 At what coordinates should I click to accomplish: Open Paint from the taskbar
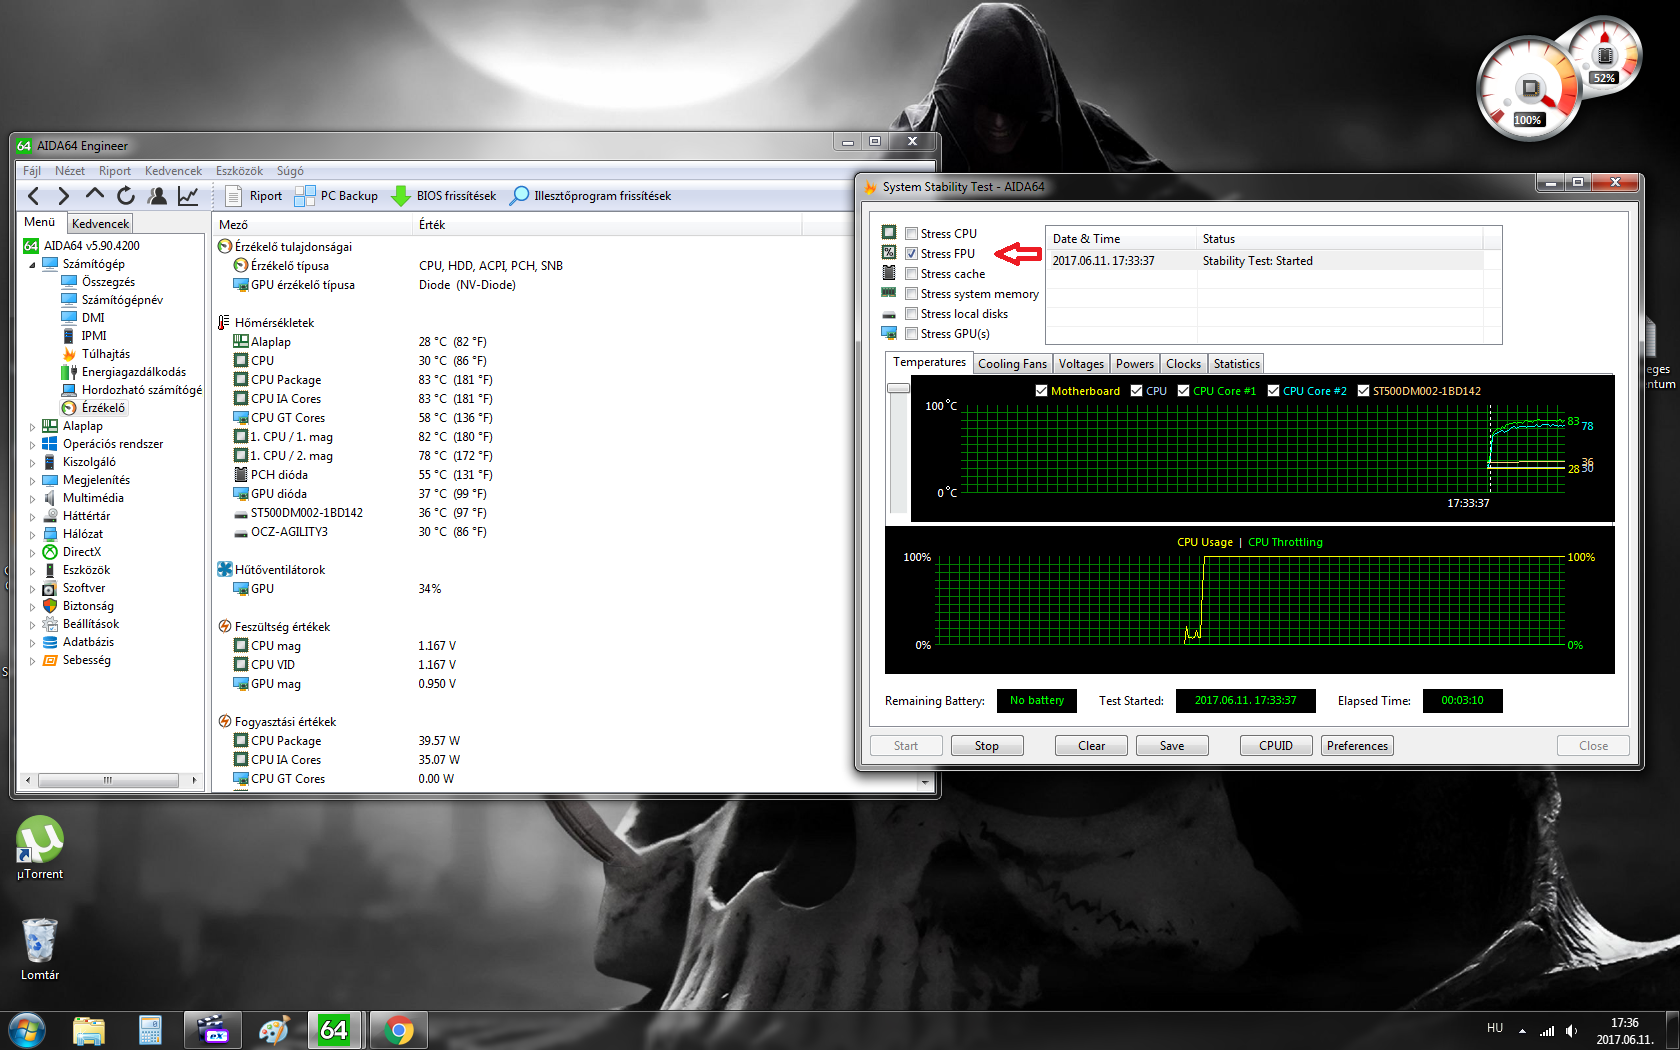coord(273,1030)
